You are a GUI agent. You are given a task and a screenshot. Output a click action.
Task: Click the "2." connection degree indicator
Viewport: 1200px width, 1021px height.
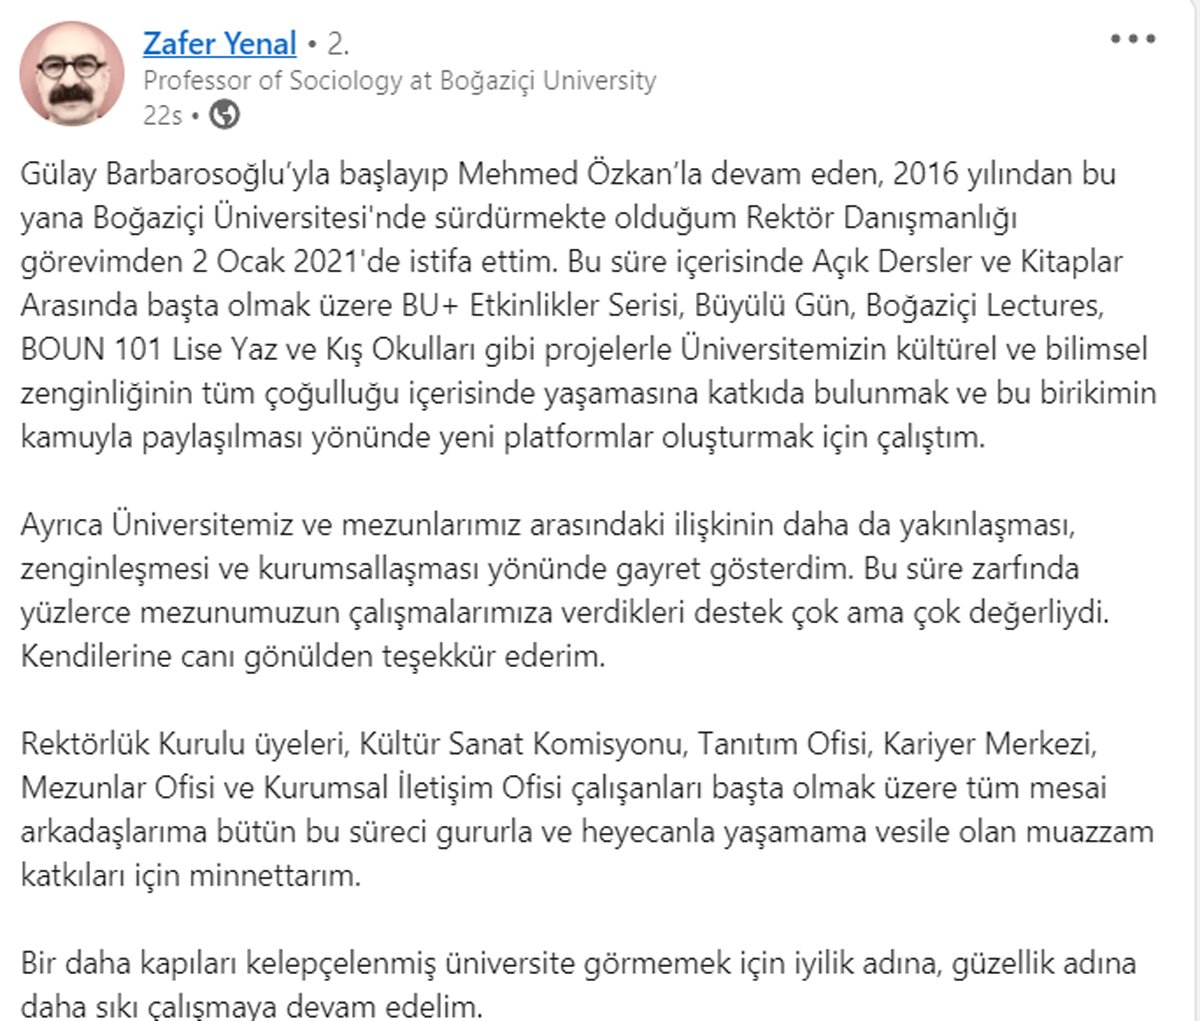[337, 44]
